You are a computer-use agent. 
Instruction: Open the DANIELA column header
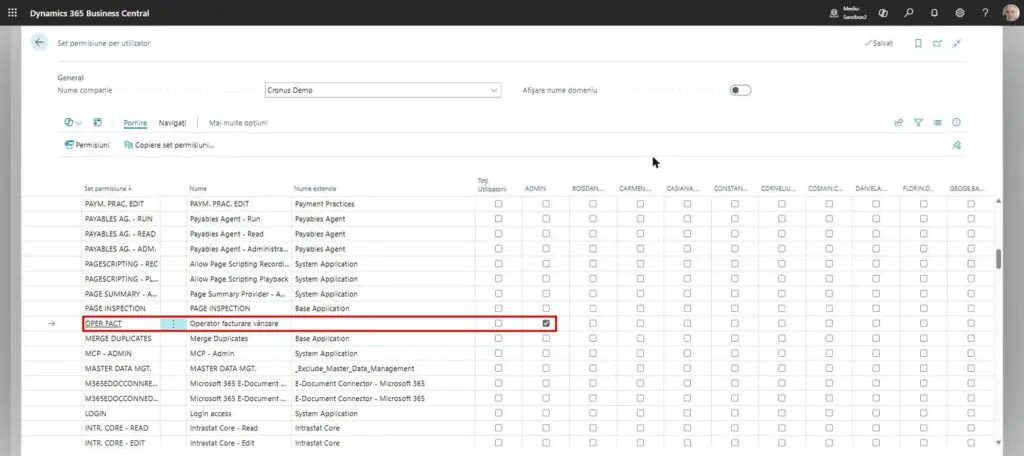point(872,188)
